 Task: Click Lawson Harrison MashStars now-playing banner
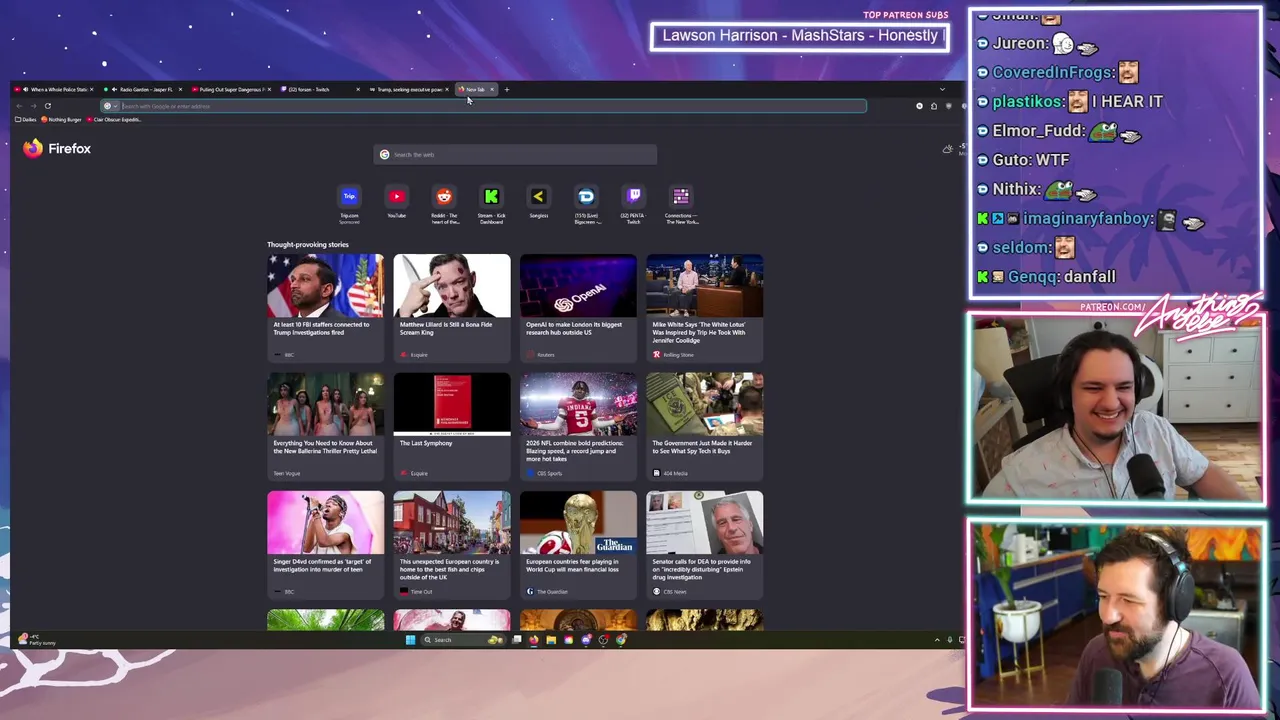(799, 36)
